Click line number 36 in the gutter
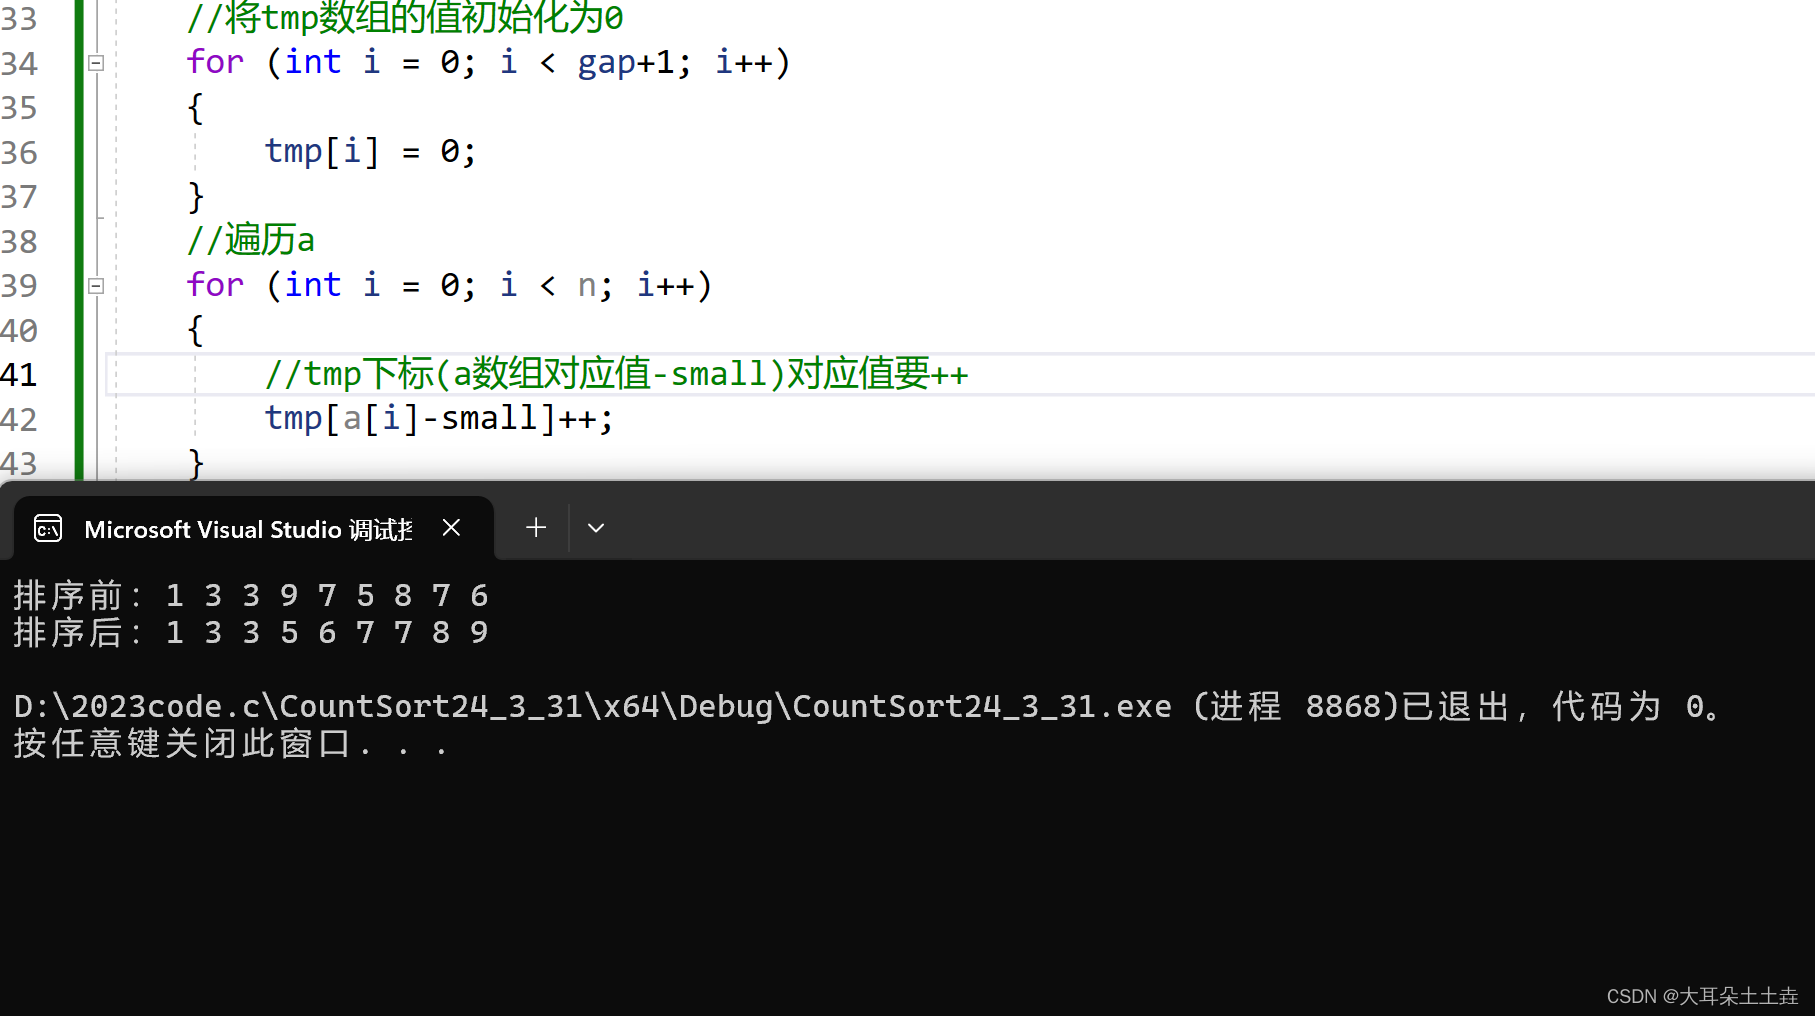Image resolution: width=1815 pixels, height=1016 pixels. pyautogui.click(x=19, y=153)
